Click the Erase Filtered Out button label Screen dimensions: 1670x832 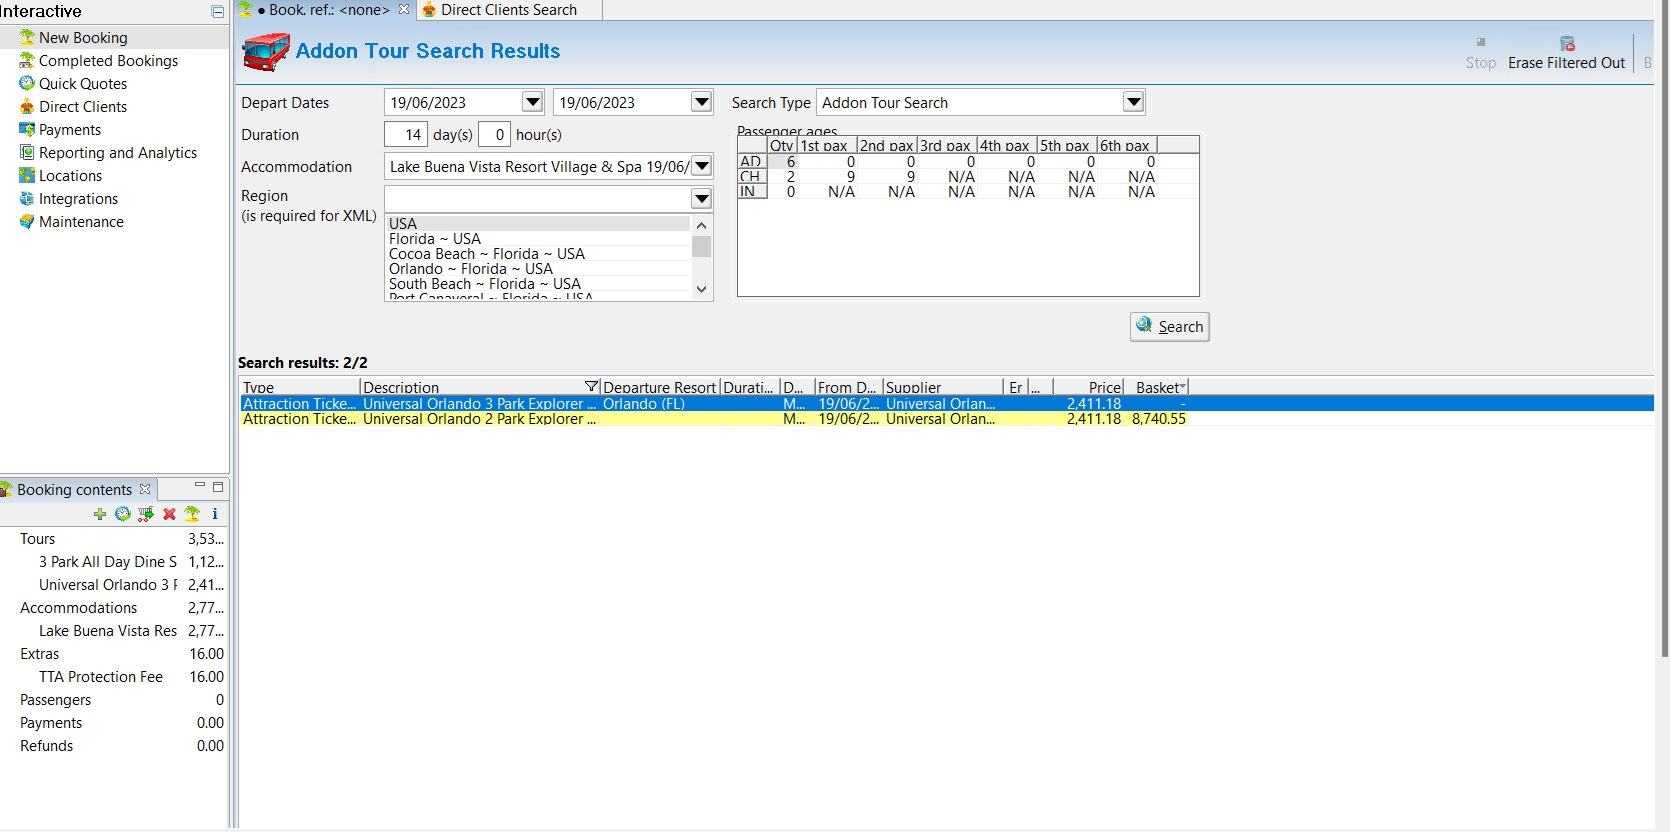1567,63
